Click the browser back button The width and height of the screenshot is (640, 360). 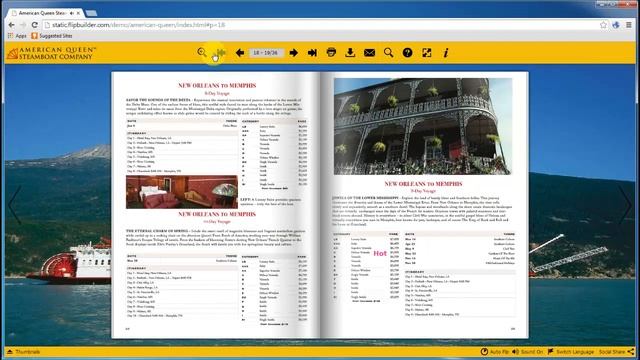point(11,25)
